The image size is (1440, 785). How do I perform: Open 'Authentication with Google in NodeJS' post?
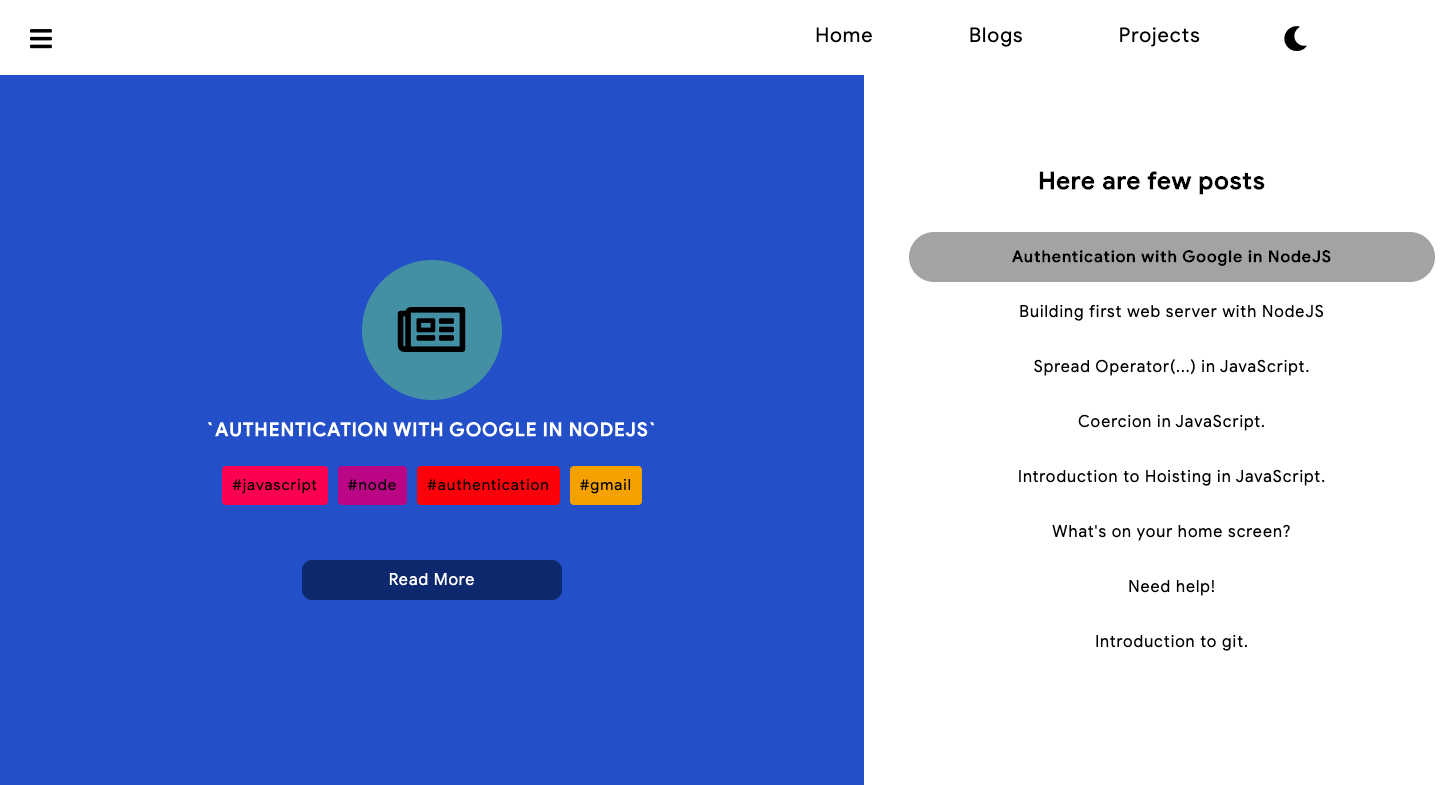(1171, 257)
